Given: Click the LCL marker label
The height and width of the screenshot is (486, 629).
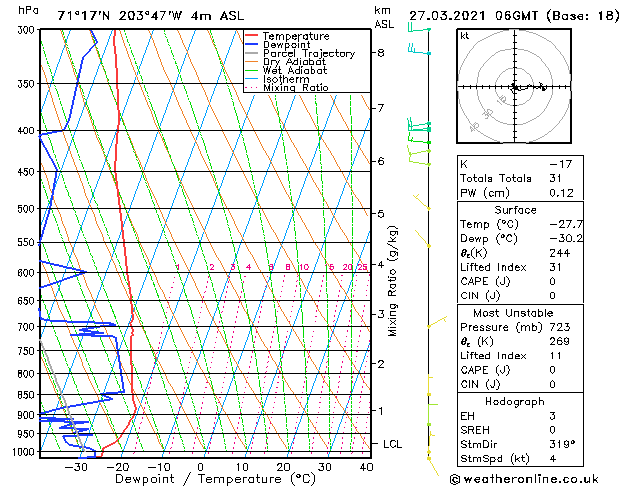Looking at the screenshot, I should click(392, 444).
